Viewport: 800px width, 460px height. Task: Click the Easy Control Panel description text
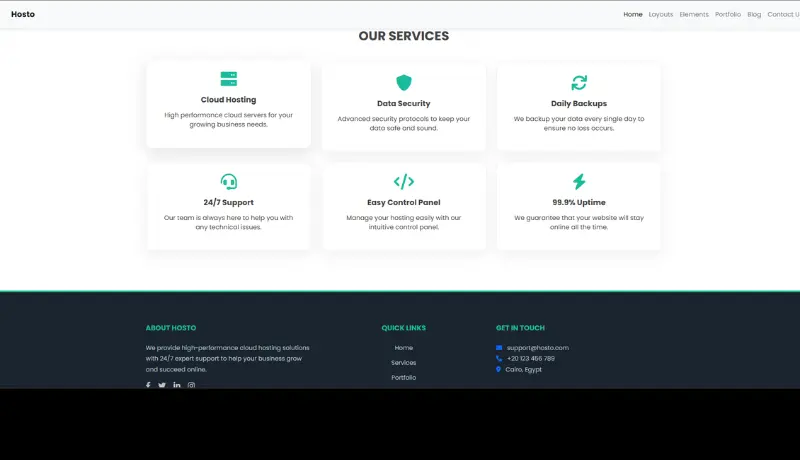click(404, 222)
